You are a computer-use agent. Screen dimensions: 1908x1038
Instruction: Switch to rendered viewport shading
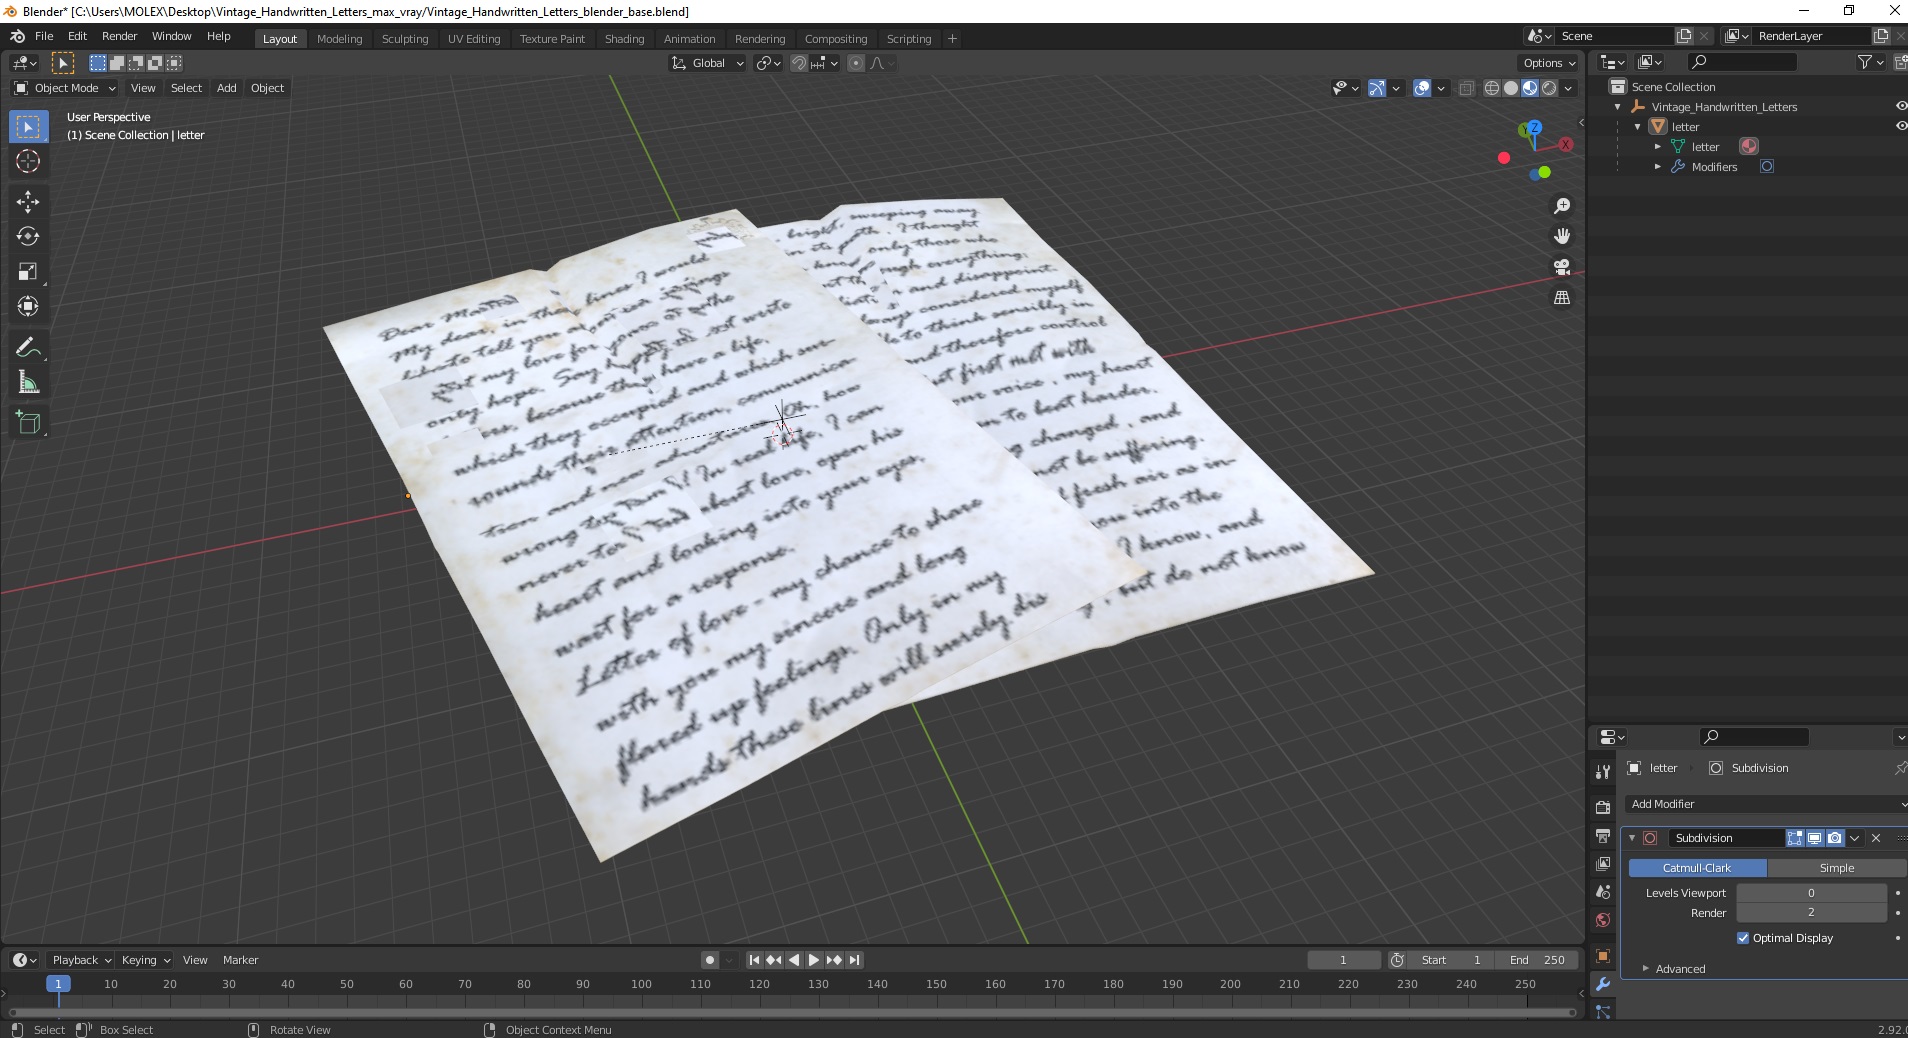pos(1549,88)
